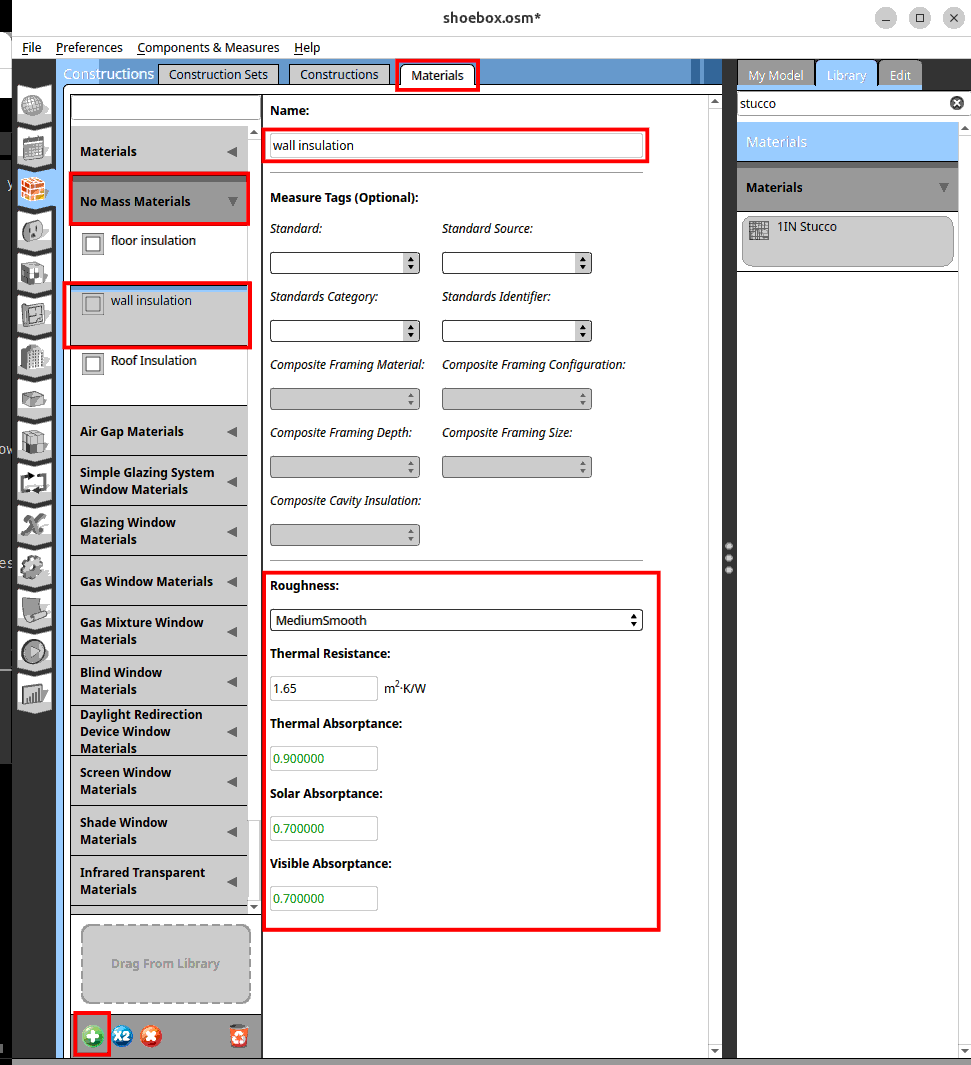Click the blue X2 duplicate icon
The width and height of the screenshot is (971, 1065).
(x=122, y=1036)
